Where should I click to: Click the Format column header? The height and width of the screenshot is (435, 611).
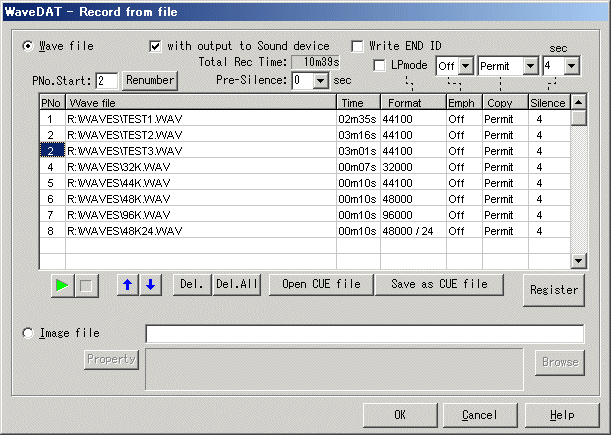(413, 102)
